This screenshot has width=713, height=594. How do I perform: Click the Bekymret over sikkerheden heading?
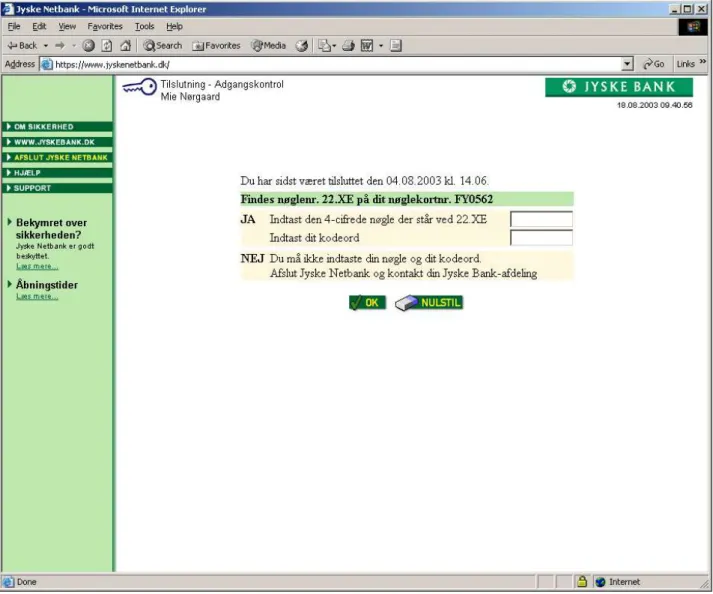51,229
